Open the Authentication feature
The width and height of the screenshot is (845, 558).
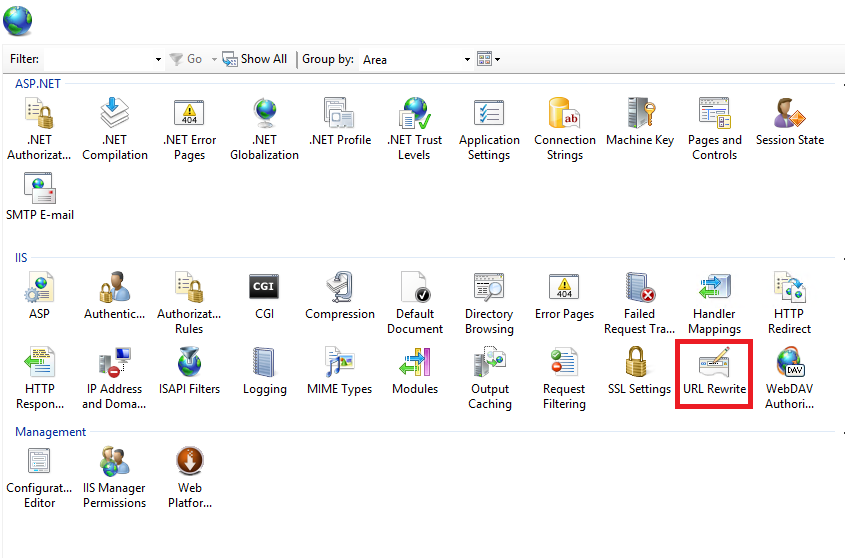pyautogui.click(x=114, y=296)
